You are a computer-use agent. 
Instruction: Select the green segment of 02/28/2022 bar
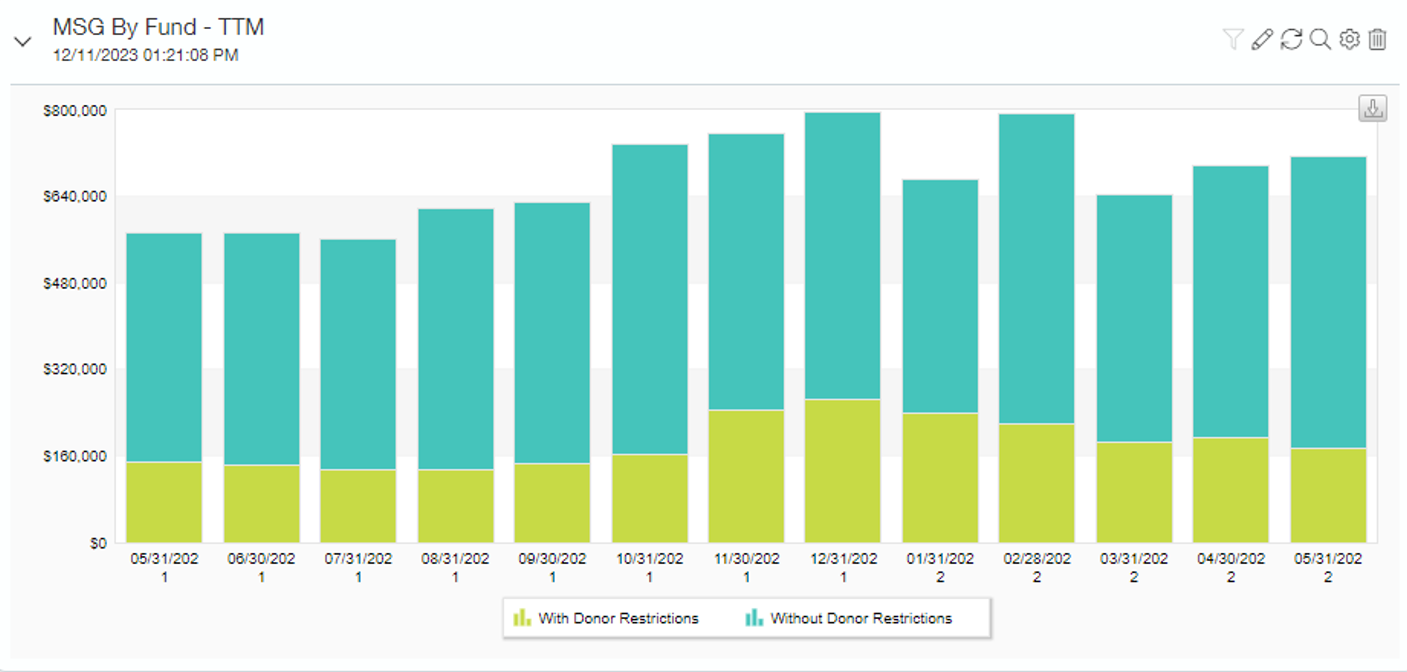[x=1036, y=483]
